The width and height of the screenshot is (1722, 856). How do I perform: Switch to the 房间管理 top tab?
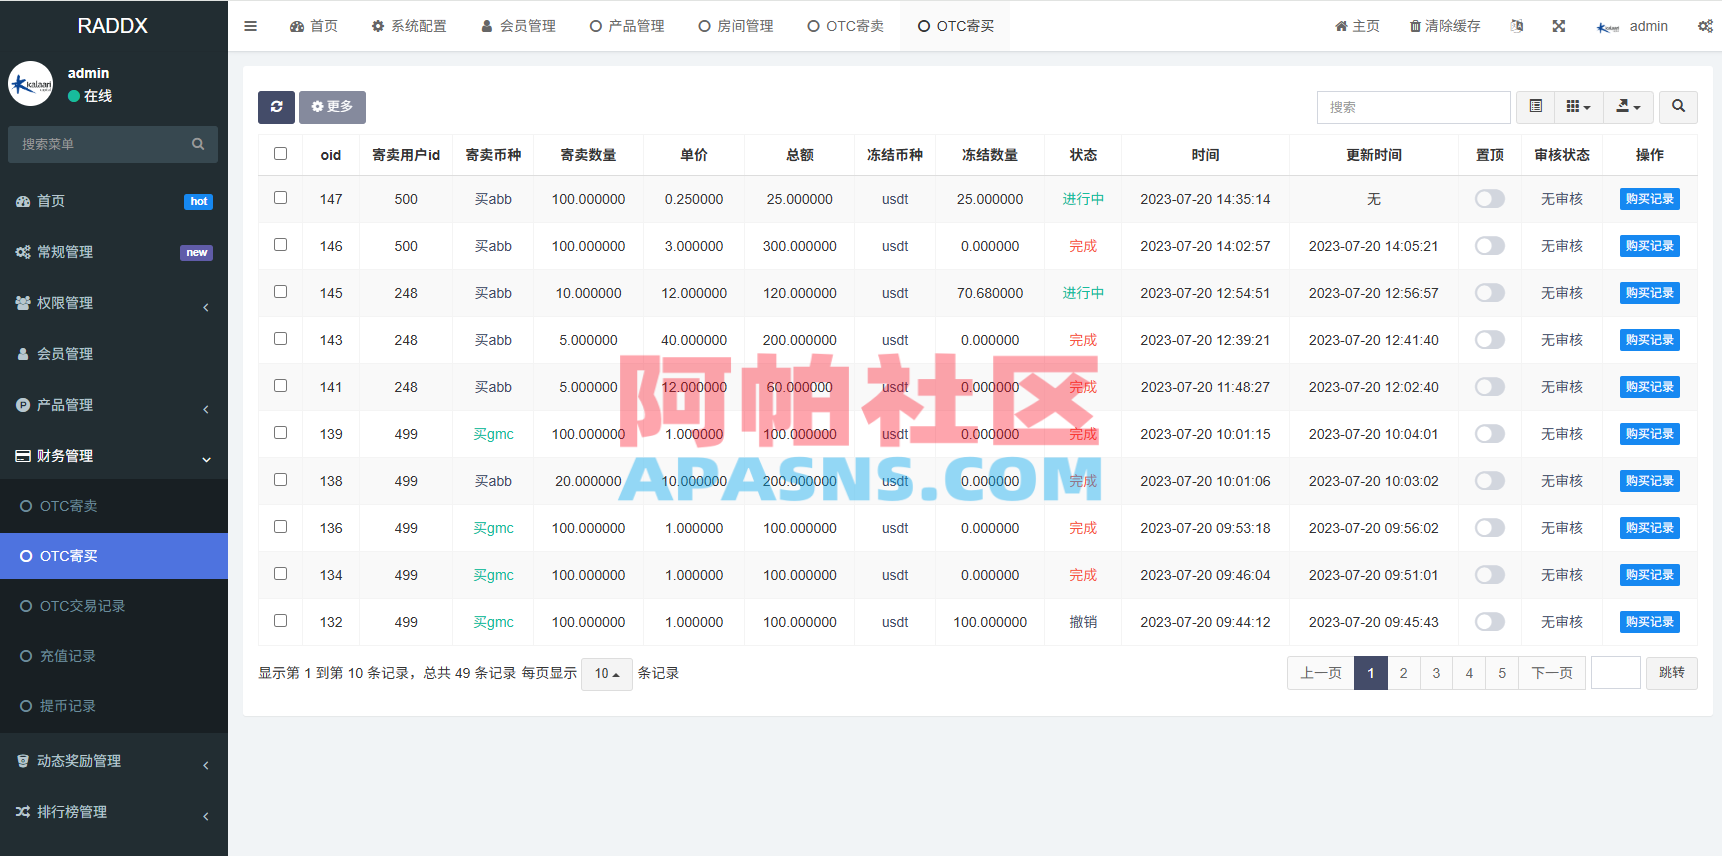(736, 26)
